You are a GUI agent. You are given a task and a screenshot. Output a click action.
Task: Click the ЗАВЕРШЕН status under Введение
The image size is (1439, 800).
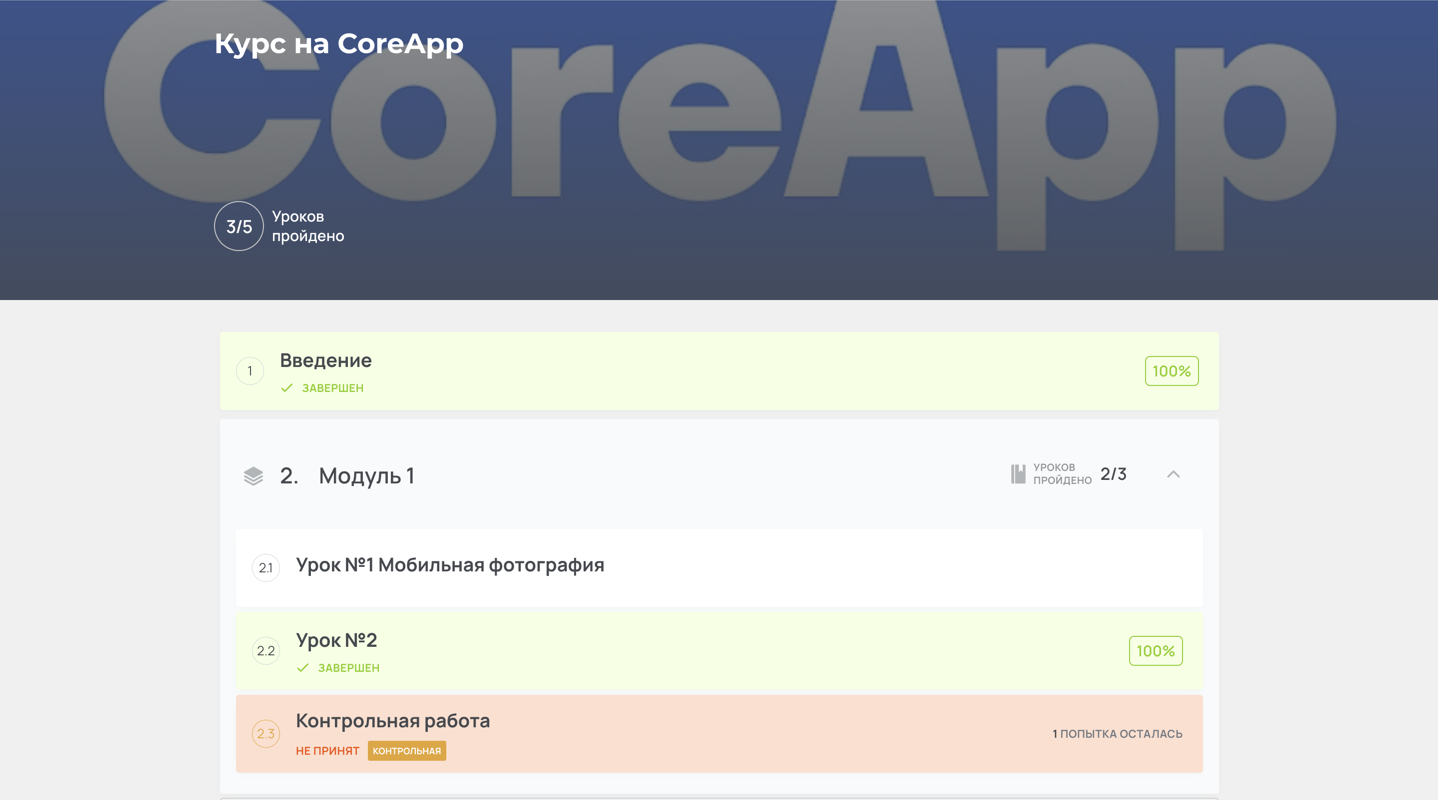pyautogui.click(x=333, y=388)
